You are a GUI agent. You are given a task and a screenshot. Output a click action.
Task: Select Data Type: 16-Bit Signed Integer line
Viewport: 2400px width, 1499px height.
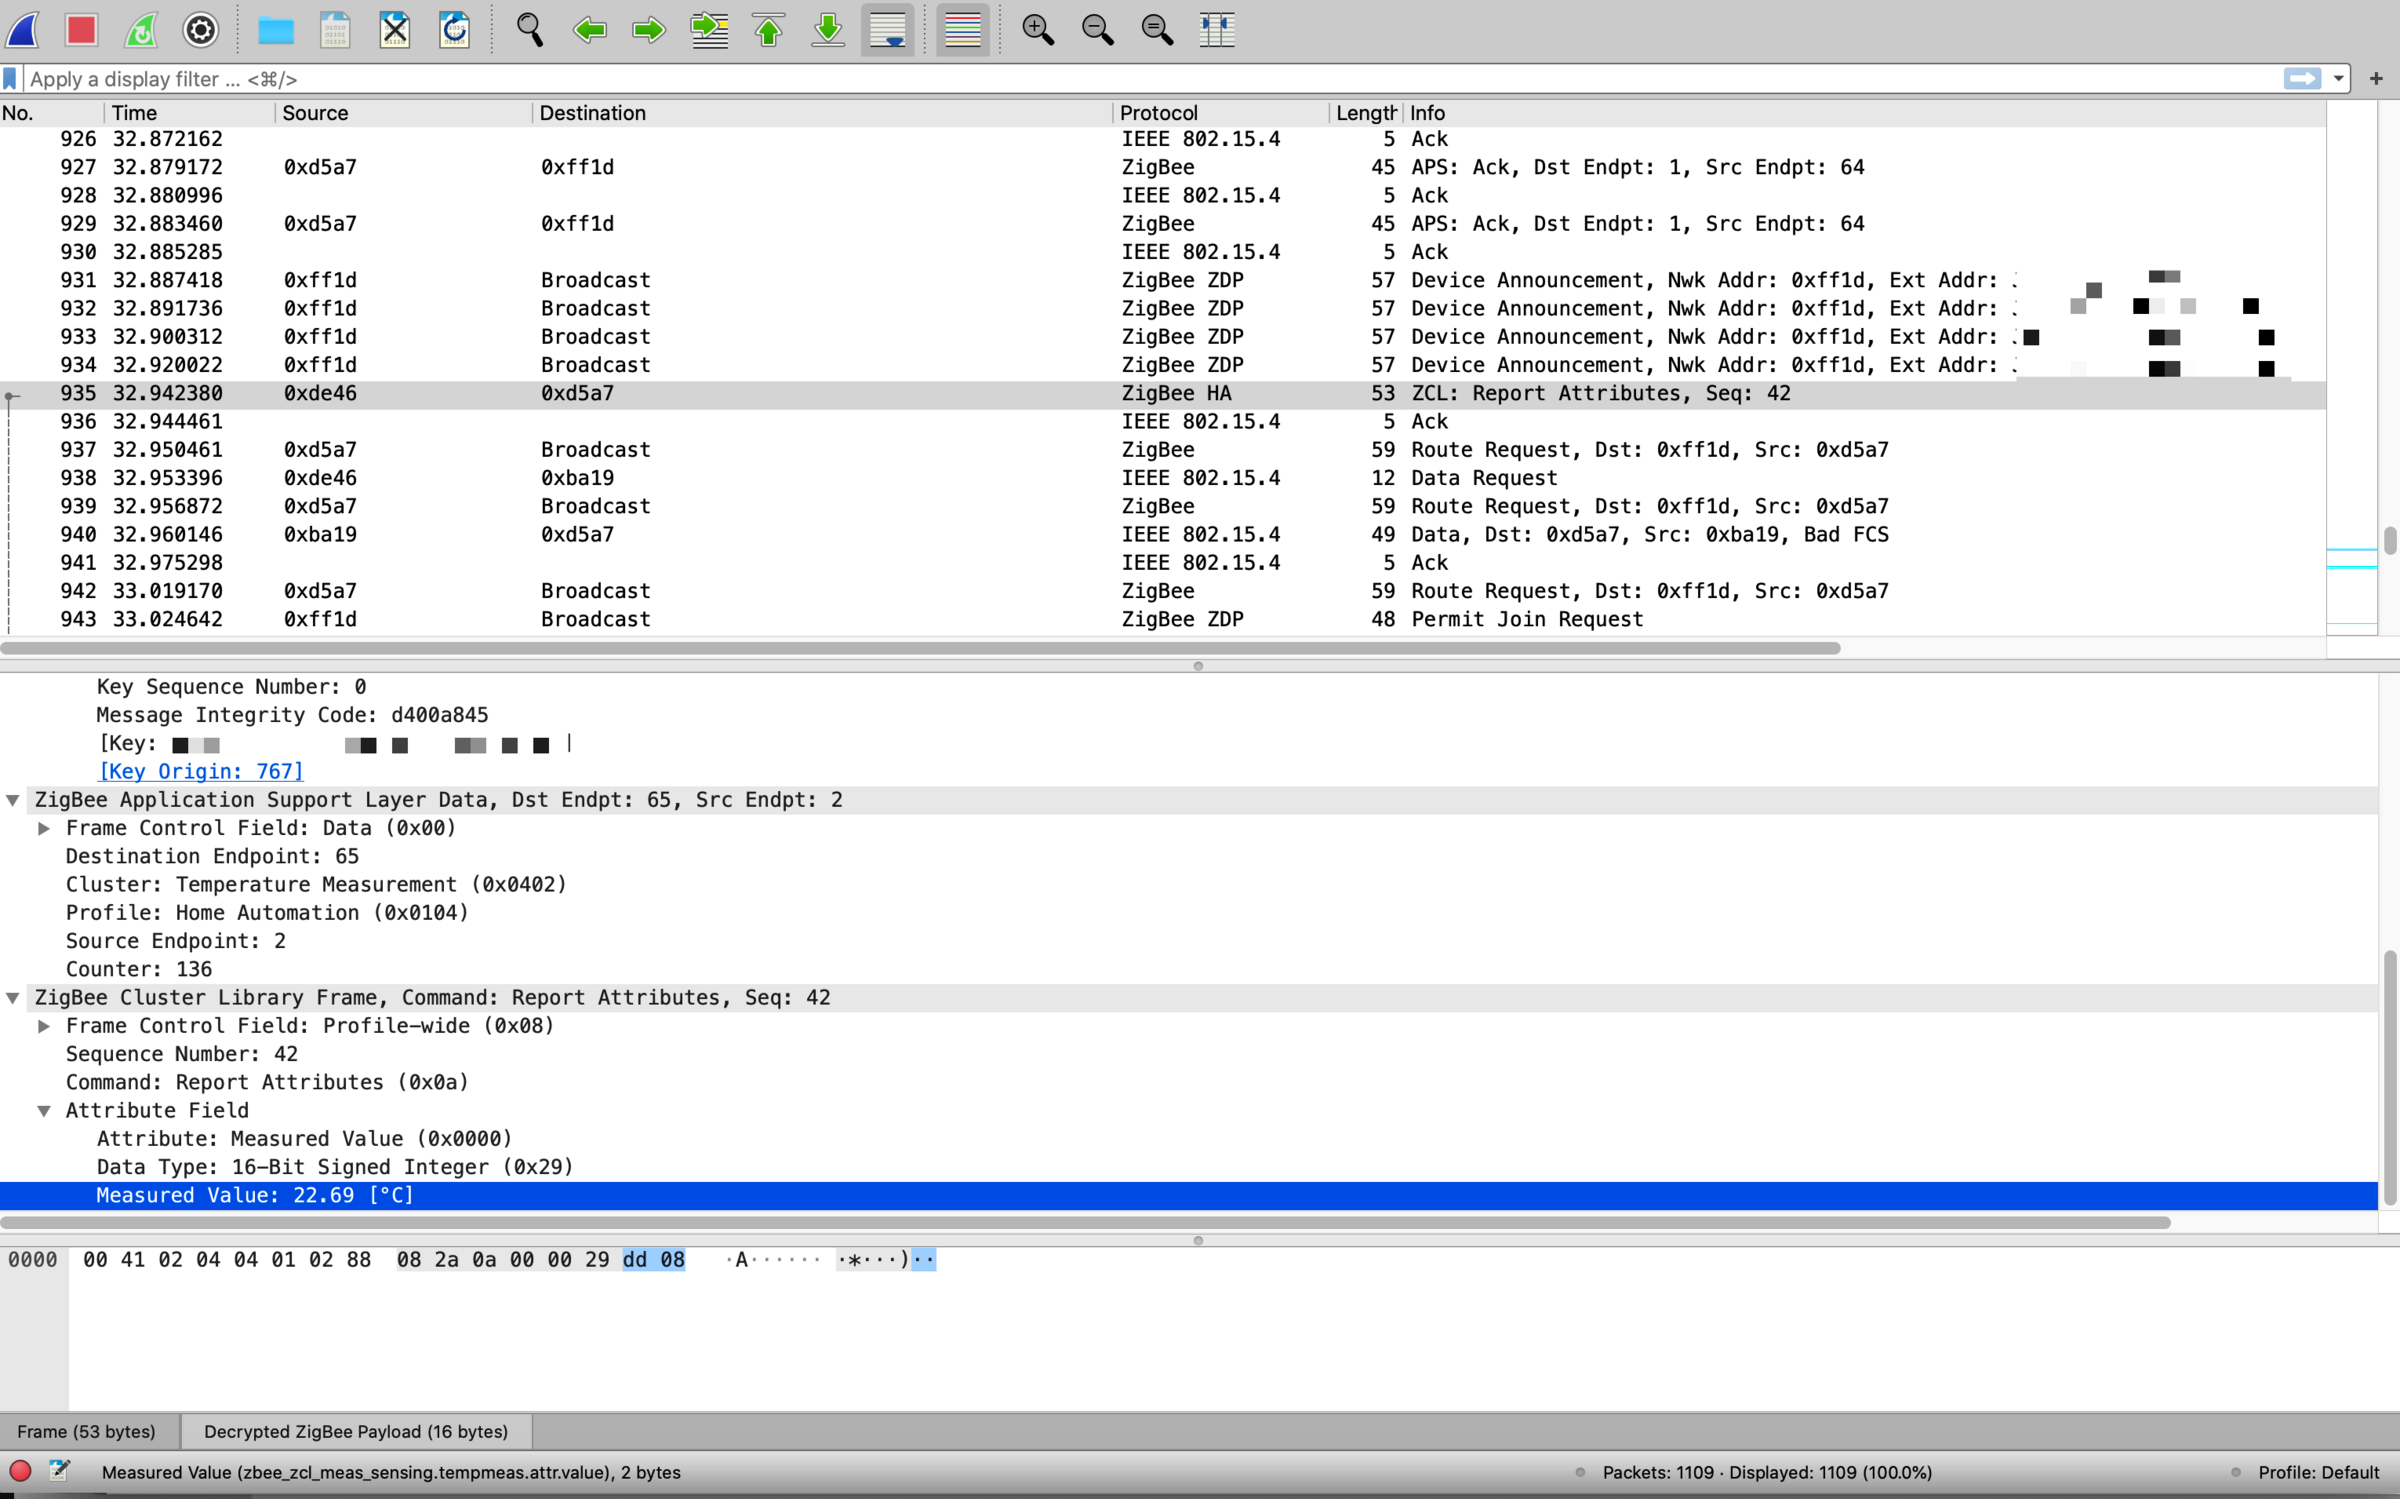(335, 1167)
